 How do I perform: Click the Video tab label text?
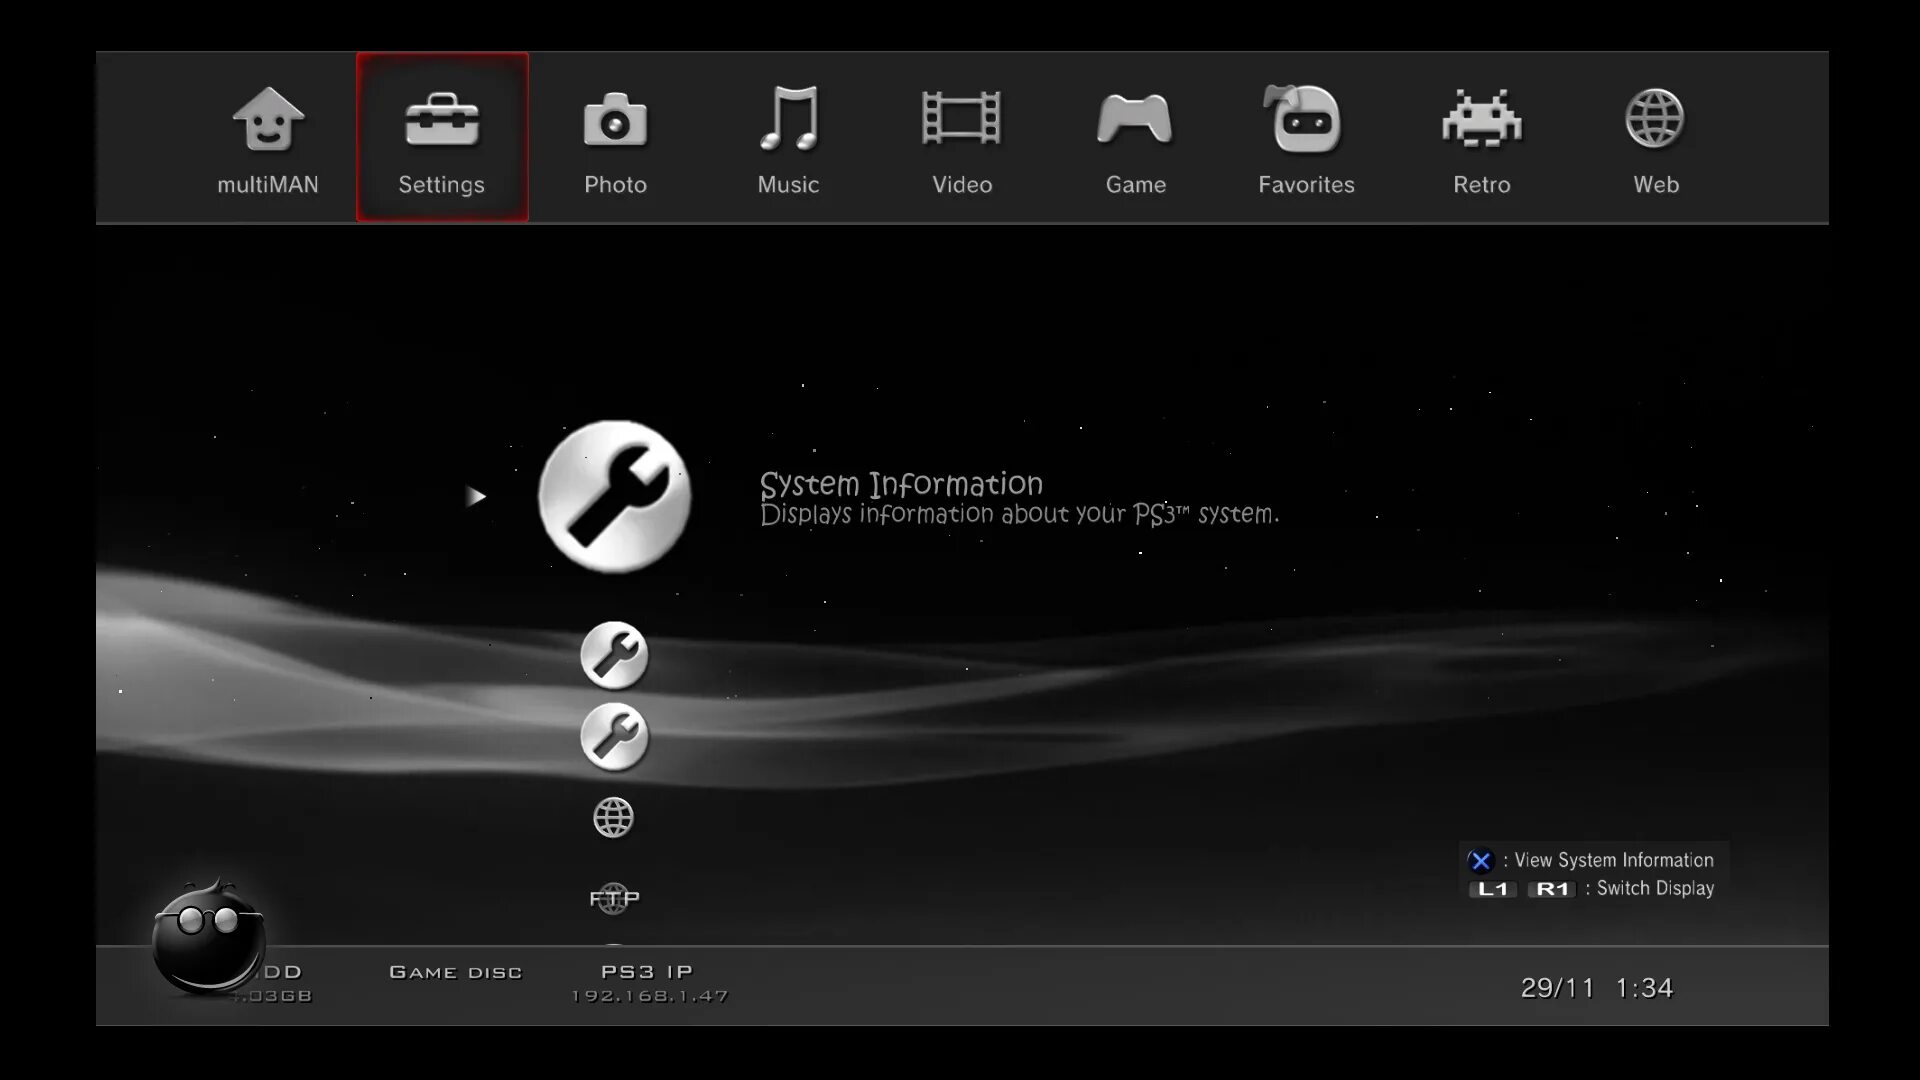pyautogui.click(x=962, y=185)
